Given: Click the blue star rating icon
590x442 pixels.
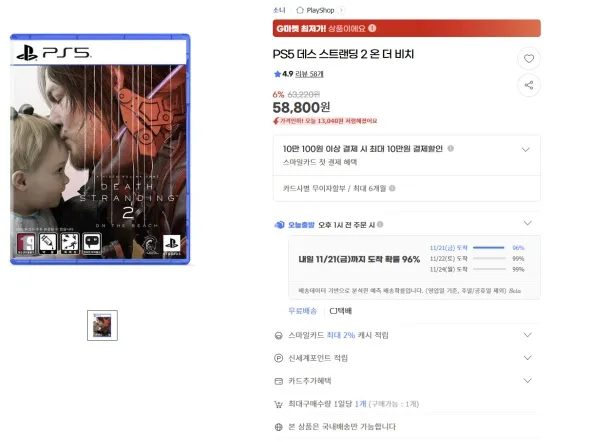Looking at the screenshot, I should [277, 74].
